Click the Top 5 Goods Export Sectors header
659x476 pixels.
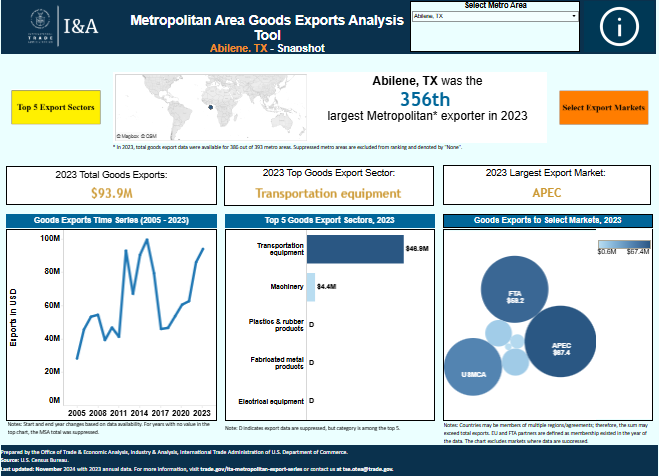[x=330, y=221]
